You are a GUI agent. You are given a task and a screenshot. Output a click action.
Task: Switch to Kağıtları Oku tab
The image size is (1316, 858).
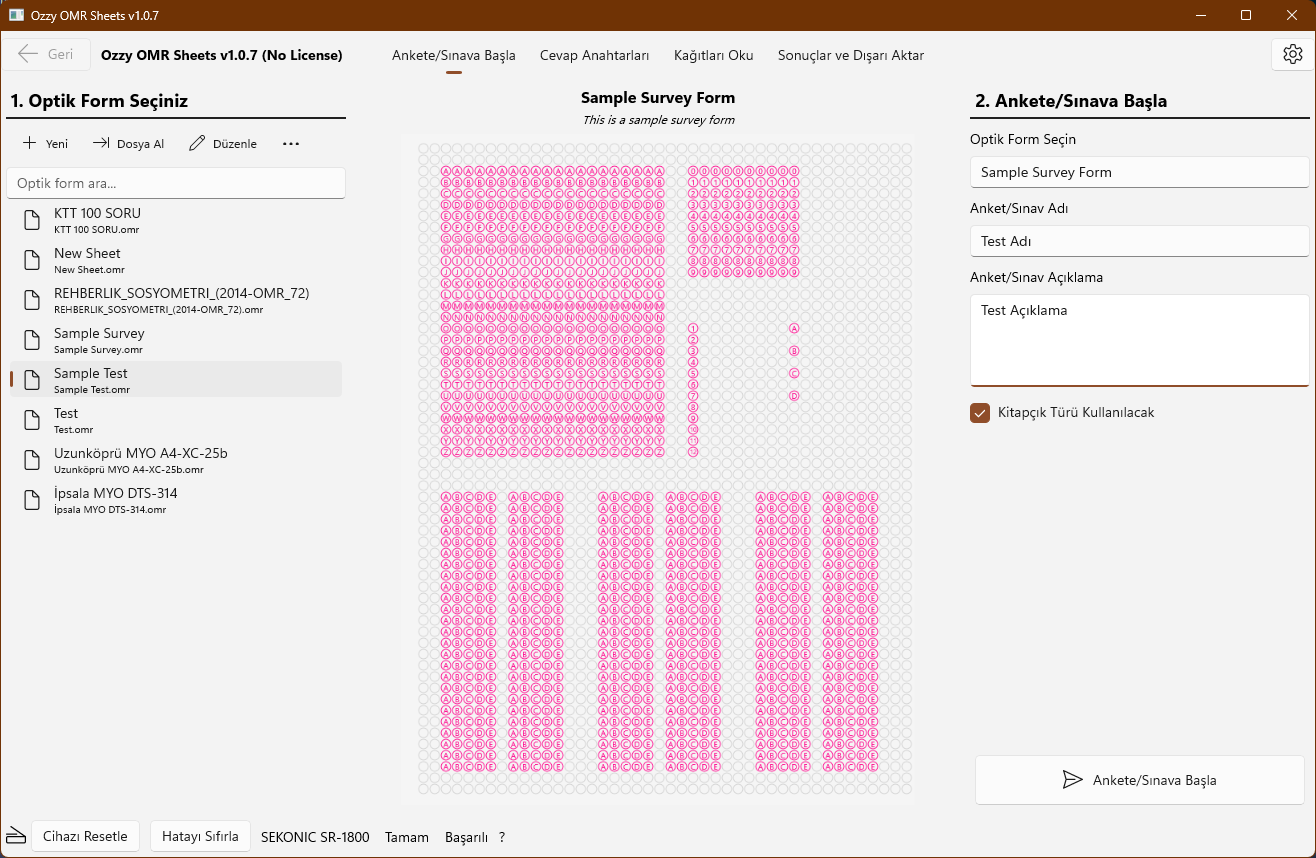[x=713, y=55]
